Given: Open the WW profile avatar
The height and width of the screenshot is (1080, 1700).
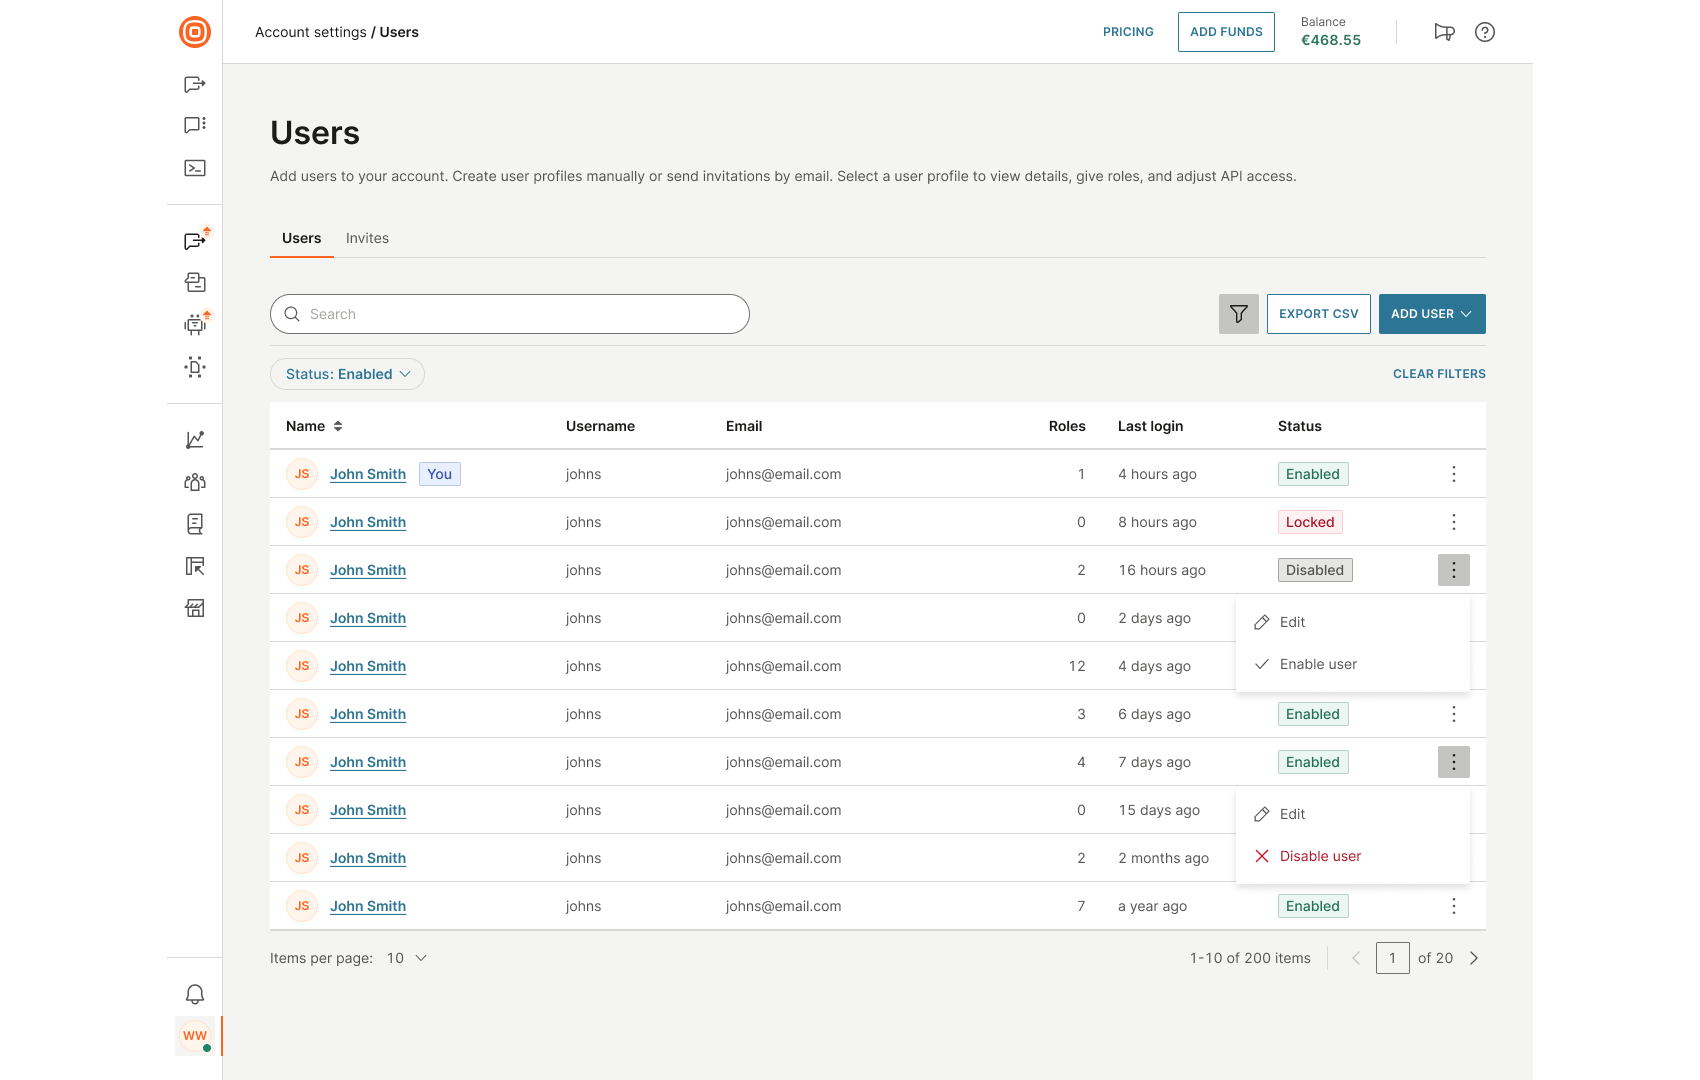Looking at the screenshot, I should 195,1036.
